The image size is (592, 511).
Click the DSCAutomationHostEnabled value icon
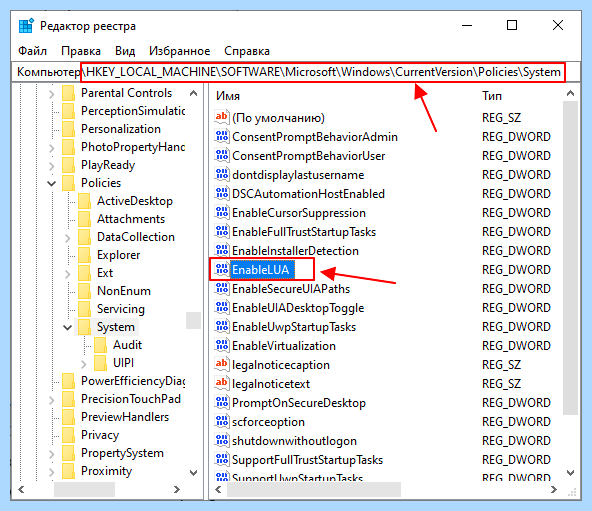(x=222, y=193)
